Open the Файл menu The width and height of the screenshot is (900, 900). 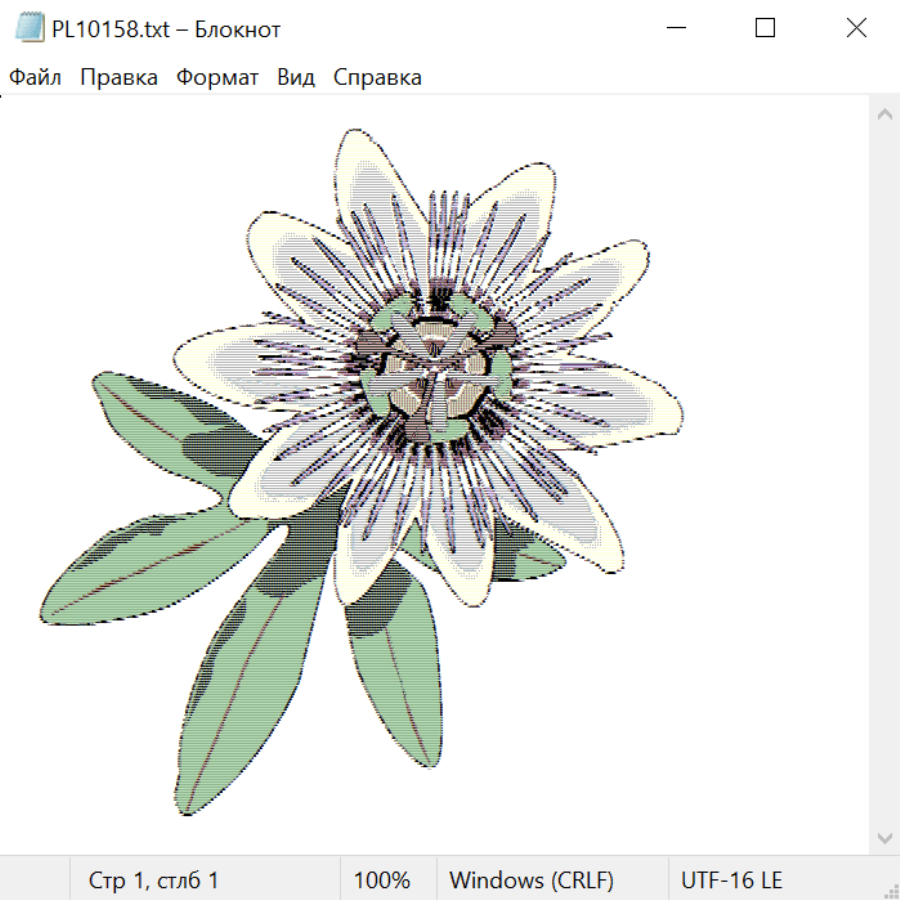pyautogui.click(x=36, y=78)
